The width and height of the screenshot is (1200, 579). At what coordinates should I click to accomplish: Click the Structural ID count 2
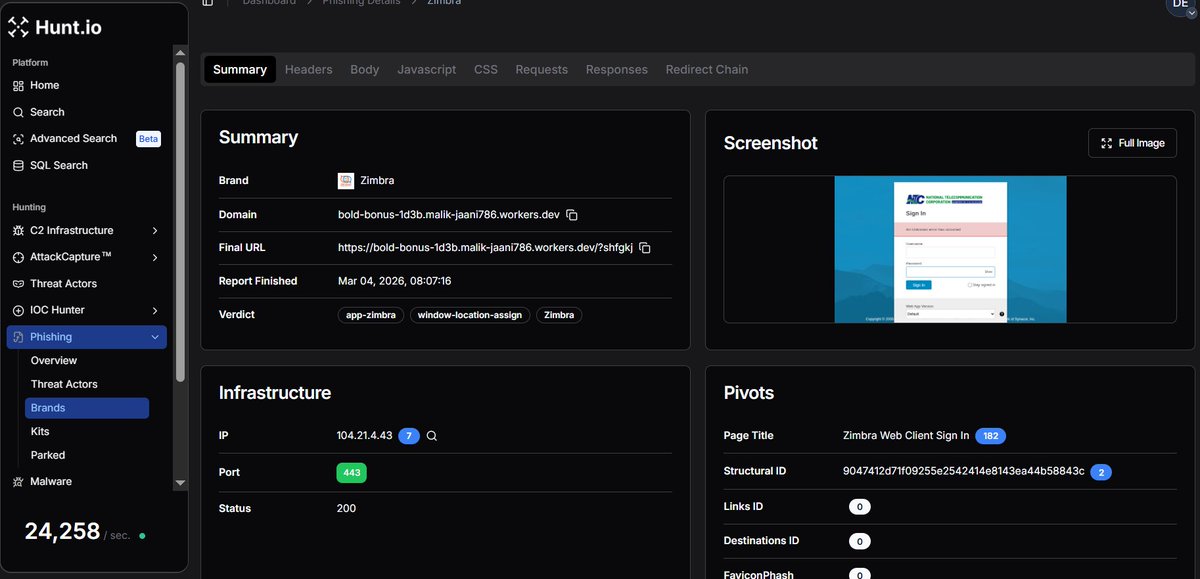click(x=1101, y=471)
